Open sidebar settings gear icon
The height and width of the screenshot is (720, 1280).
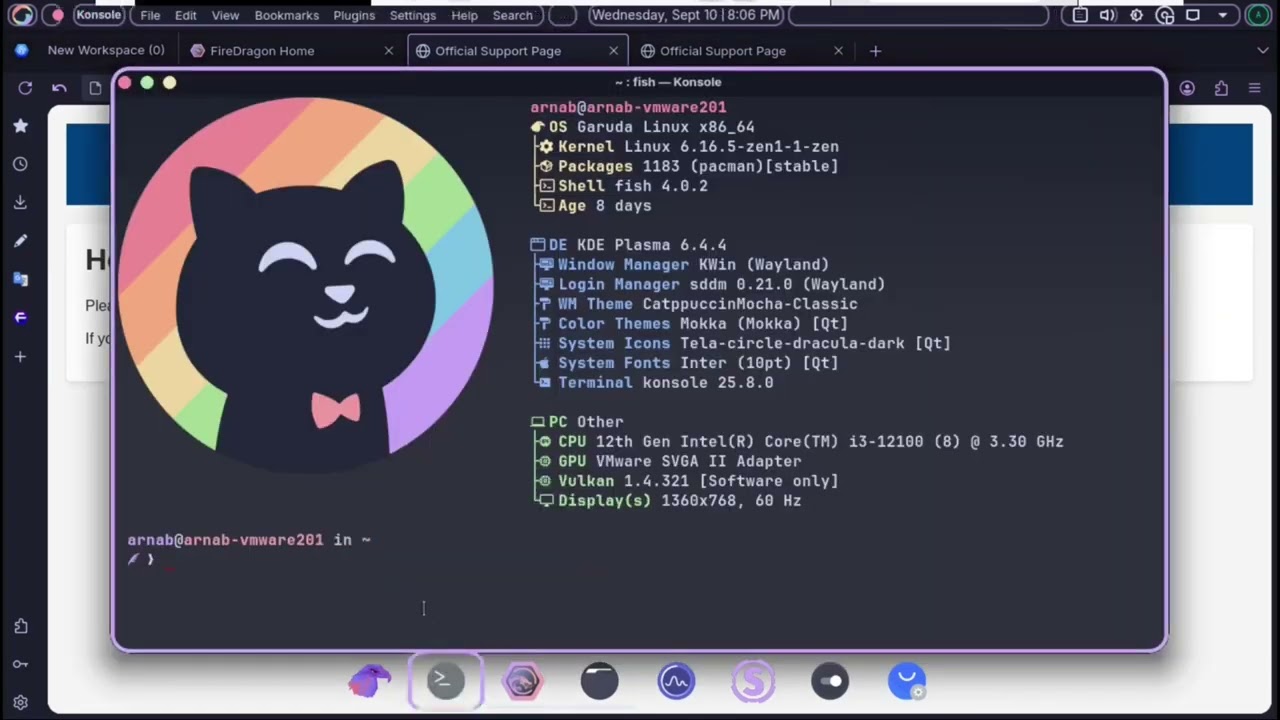click(x=20, y=702)
